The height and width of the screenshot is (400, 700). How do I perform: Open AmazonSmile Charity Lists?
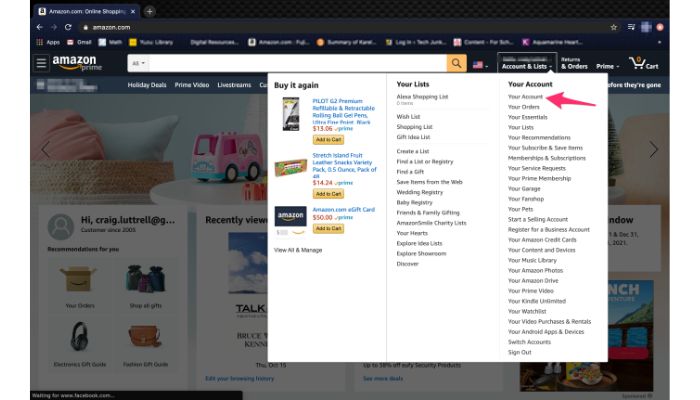(x=431, y=223)
